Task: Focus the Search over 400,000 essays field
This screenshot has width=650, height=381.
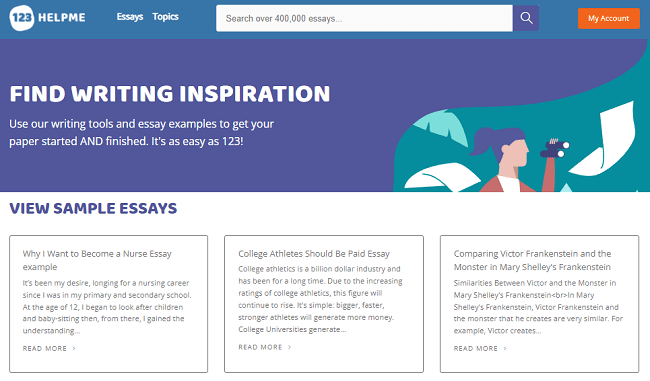Action: (364, 18)
